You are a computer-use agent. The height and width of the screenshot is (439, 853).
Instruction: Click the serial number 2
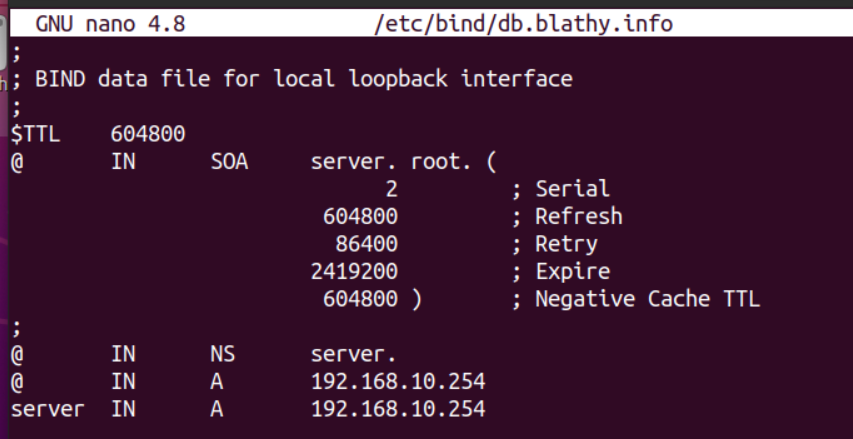click(391, 189)
